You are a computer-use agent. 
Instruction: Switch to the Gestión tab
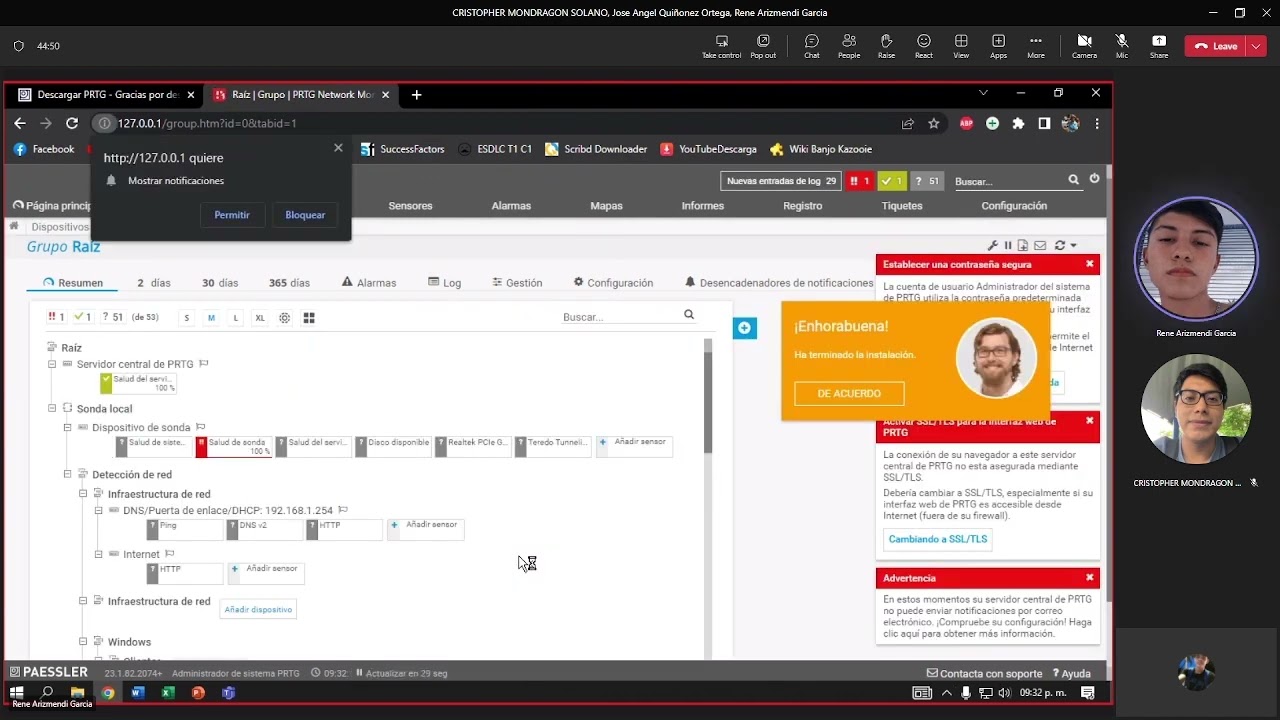pyautogui.click(x=517, y=283)
